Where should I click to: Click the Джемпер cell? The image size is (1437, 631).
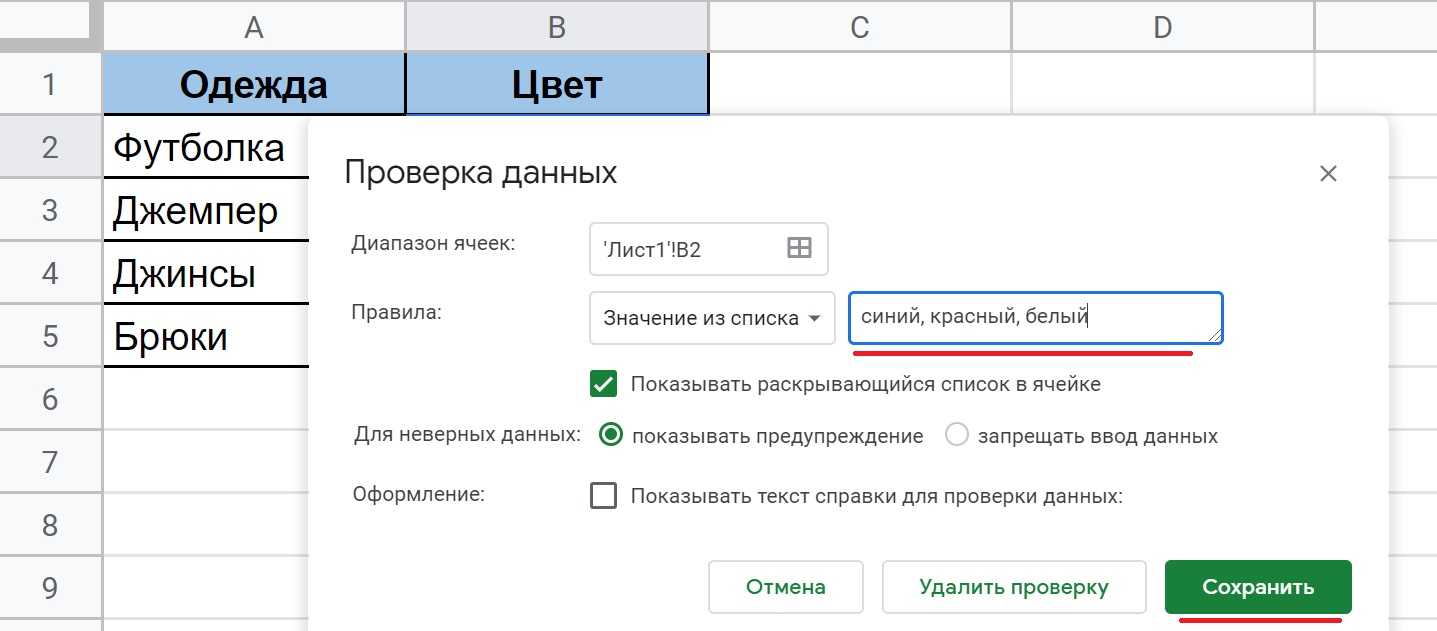pos(206,210)
